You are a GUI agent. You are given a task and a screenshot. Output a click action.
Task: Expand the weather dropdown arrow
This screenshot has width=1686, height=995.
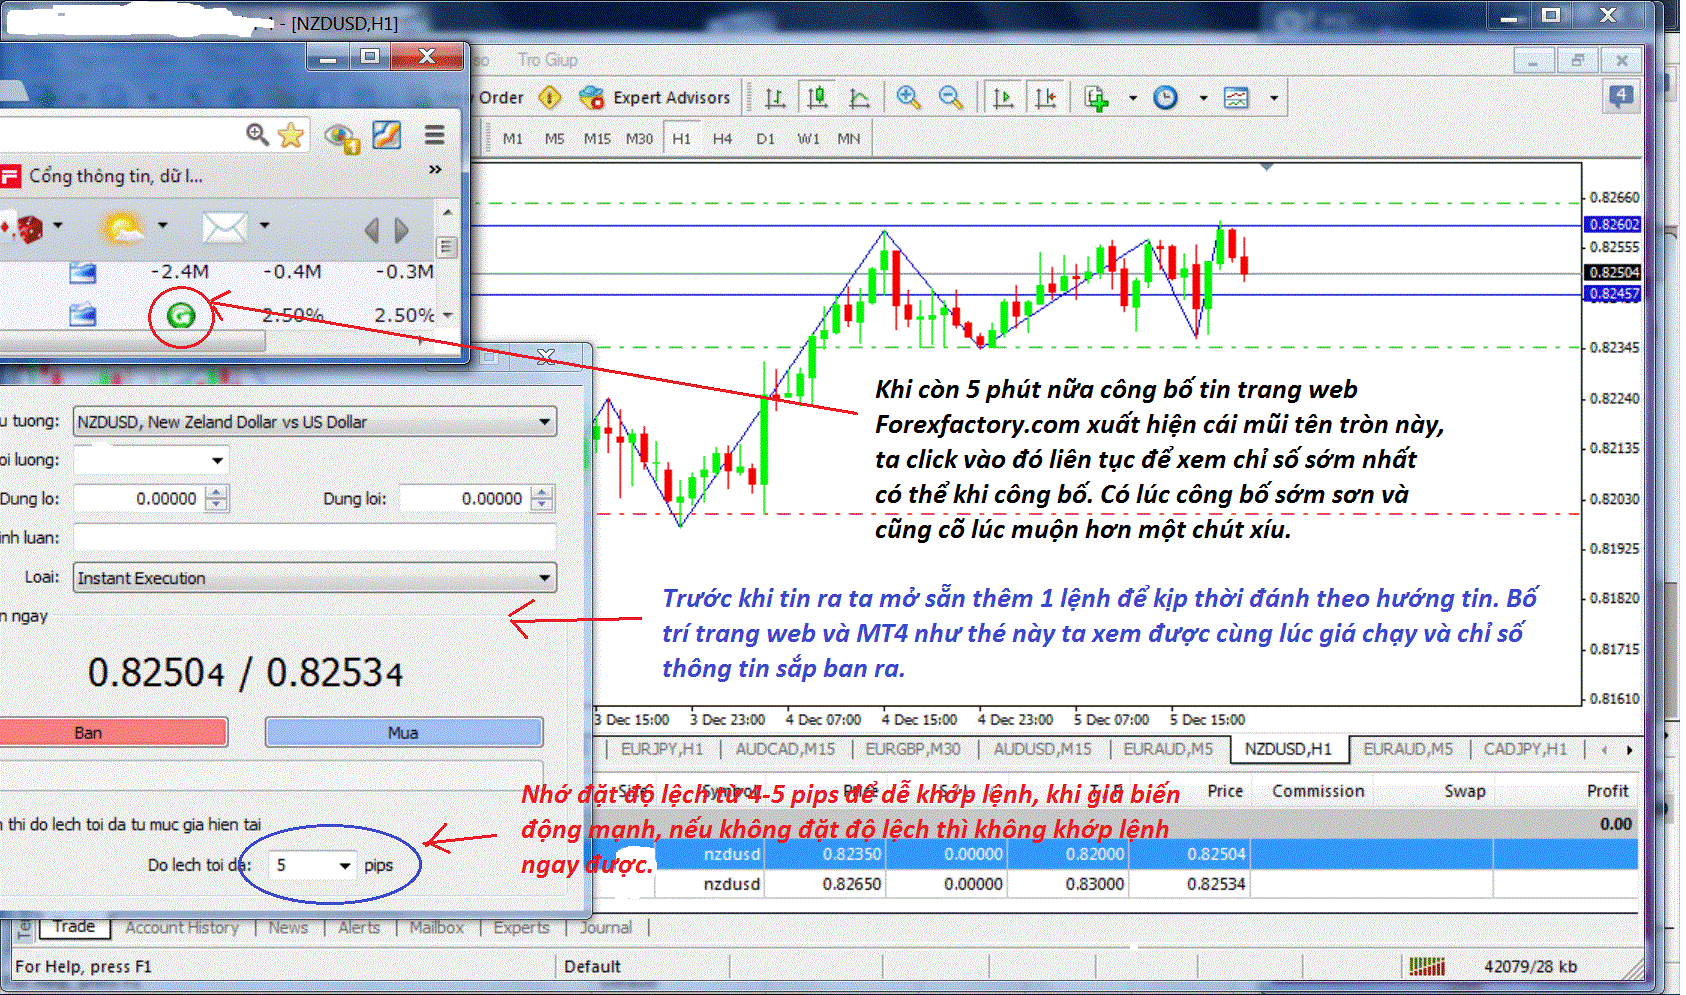[x=162, y=226]
